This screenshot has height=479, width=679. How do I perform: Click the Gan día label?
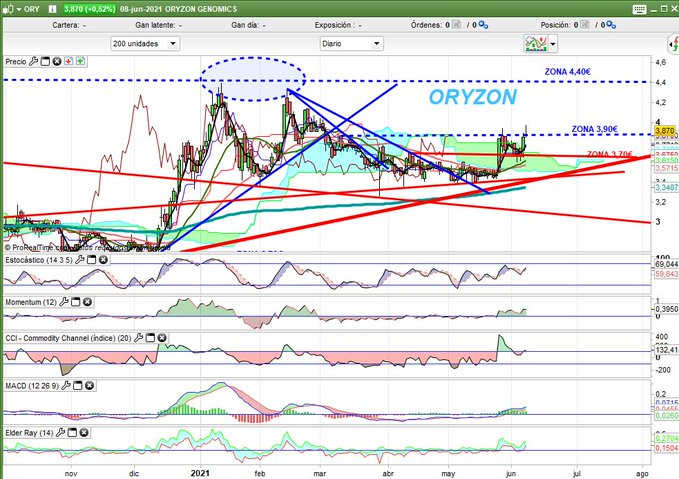(x=245, y=25)
